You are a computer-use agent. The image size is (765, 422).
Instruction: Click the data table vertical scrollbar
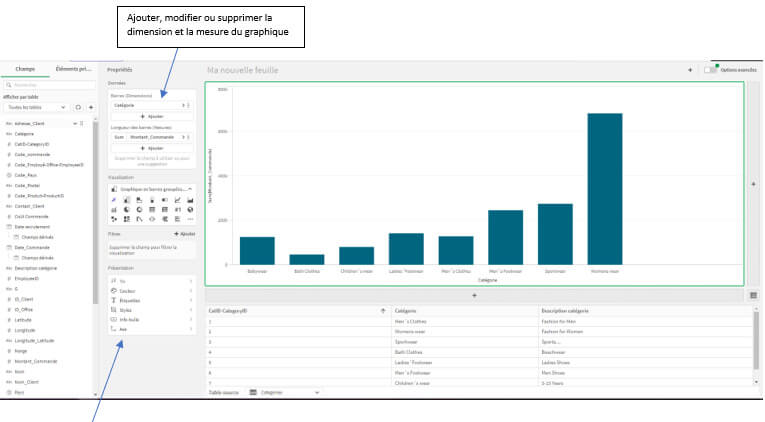click(756, 340)
